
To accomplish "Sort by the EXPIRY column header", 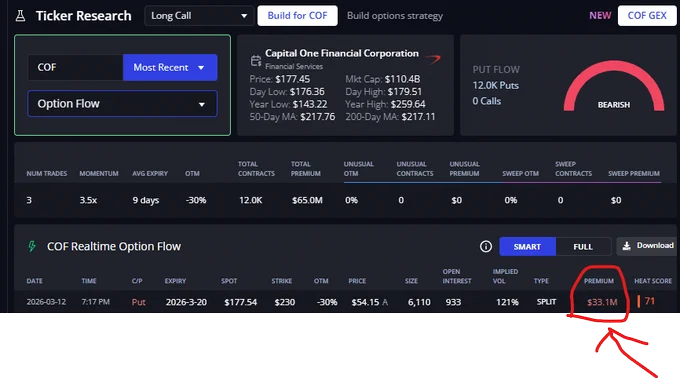I will [175, 281].
